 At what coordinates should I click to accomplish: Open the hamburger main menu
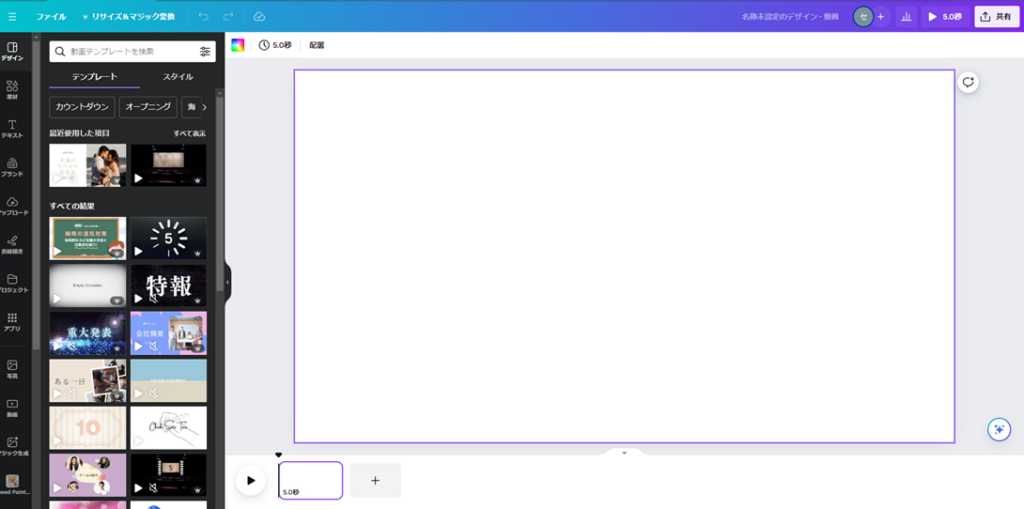coord(12,17)
